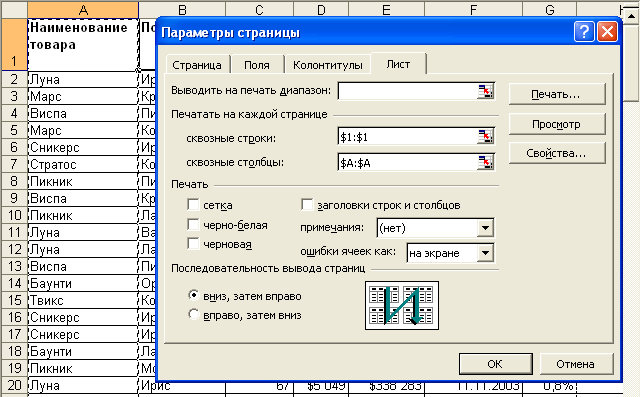Select column F header

[x=473, y=10]
